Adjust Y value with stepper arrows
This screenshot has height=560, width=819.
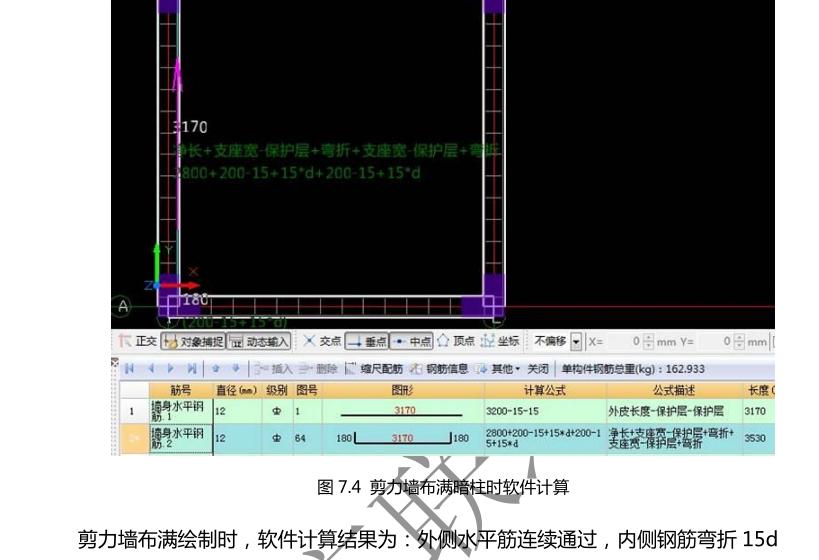(739, 342)
